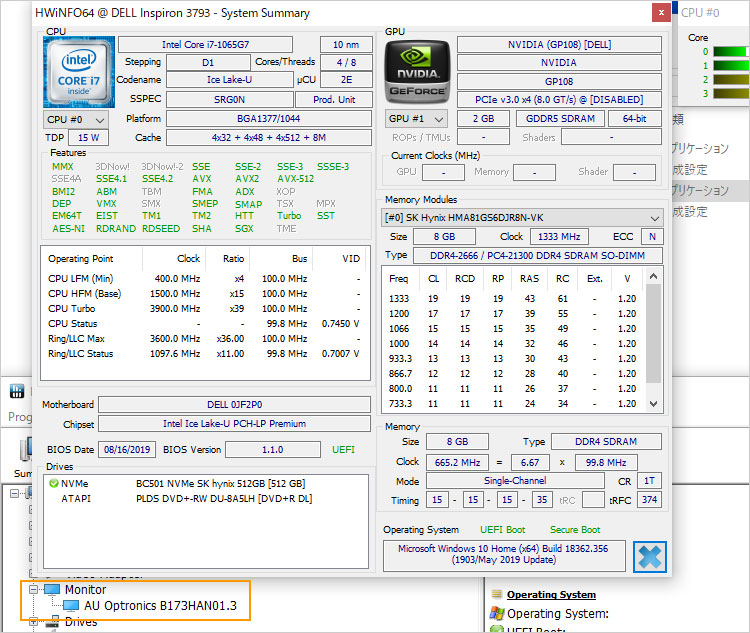The width and height of the screenshot is (750, 633).
Task: Click the cache 4x32 + 4x48 field
Action: 268,137
